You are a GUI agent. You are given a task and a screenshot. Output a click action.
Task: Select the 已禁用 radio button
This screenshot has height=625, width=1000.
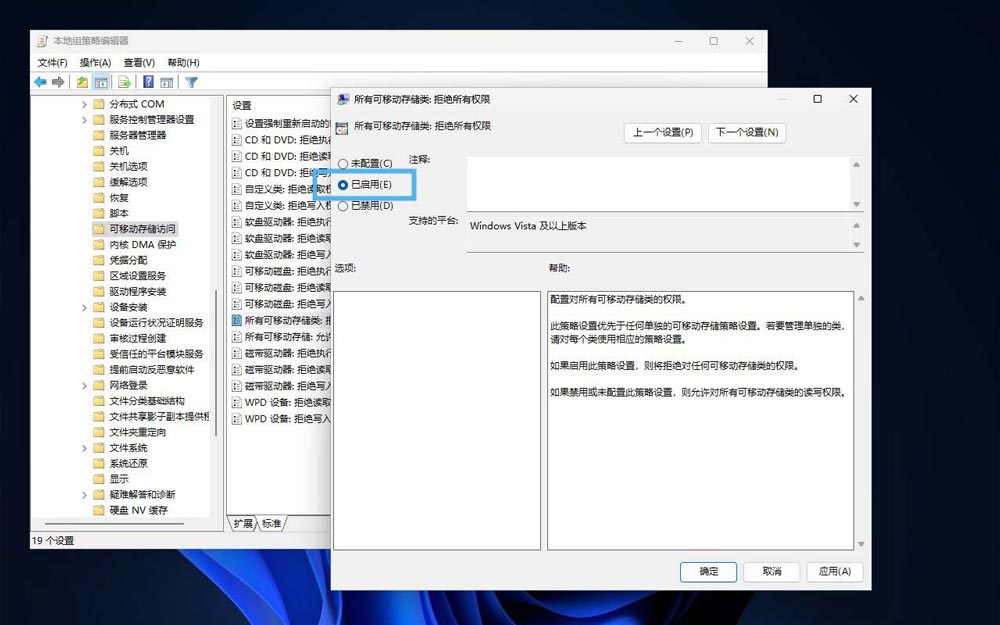[x=344, y=206]
